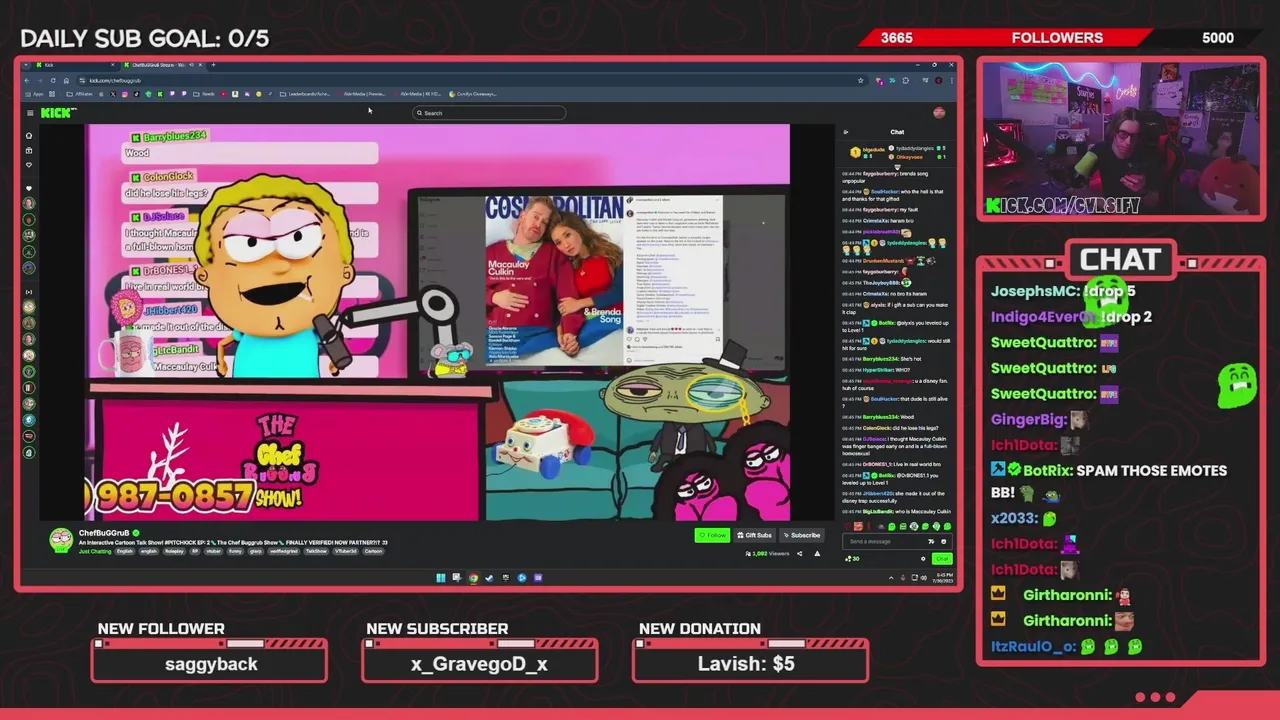Collapse chat with the arrow icon
This screenshot has height=720, width=1280.
pos(845,132)
